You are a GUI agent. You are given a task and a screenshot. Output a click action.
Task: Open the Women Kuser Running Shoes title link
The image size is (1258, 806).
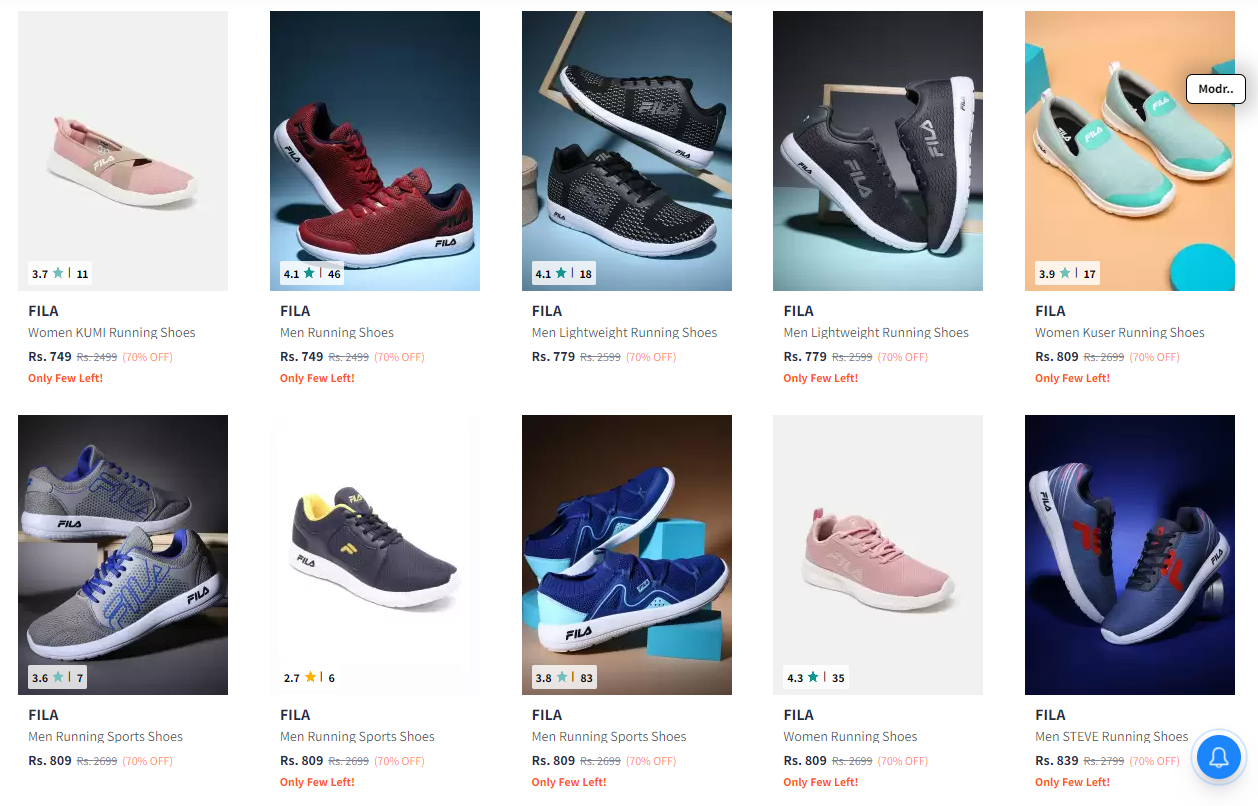click(1120, 332)
